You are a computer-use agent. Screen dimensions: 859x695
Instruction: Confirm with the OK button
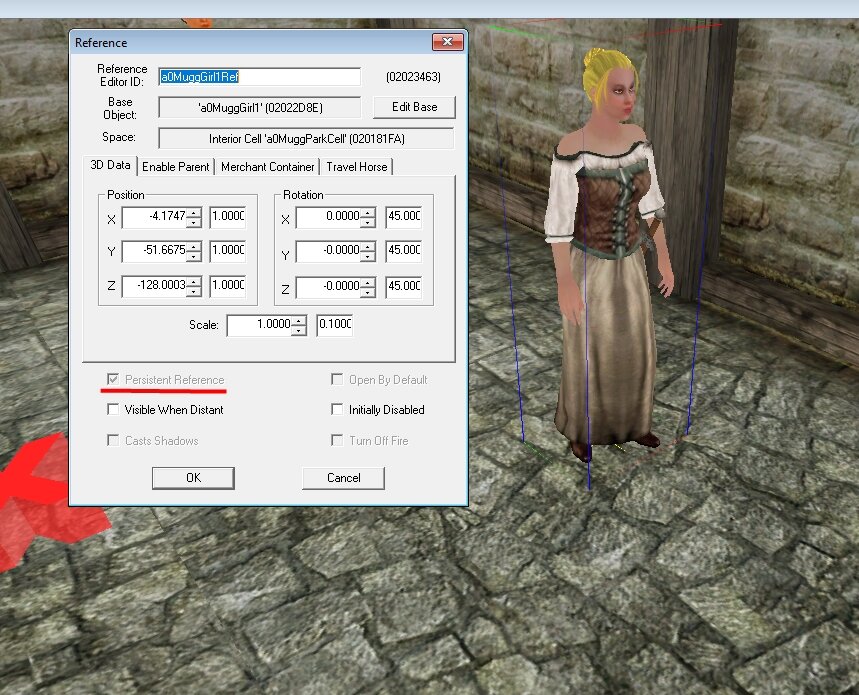coord(193,478)
